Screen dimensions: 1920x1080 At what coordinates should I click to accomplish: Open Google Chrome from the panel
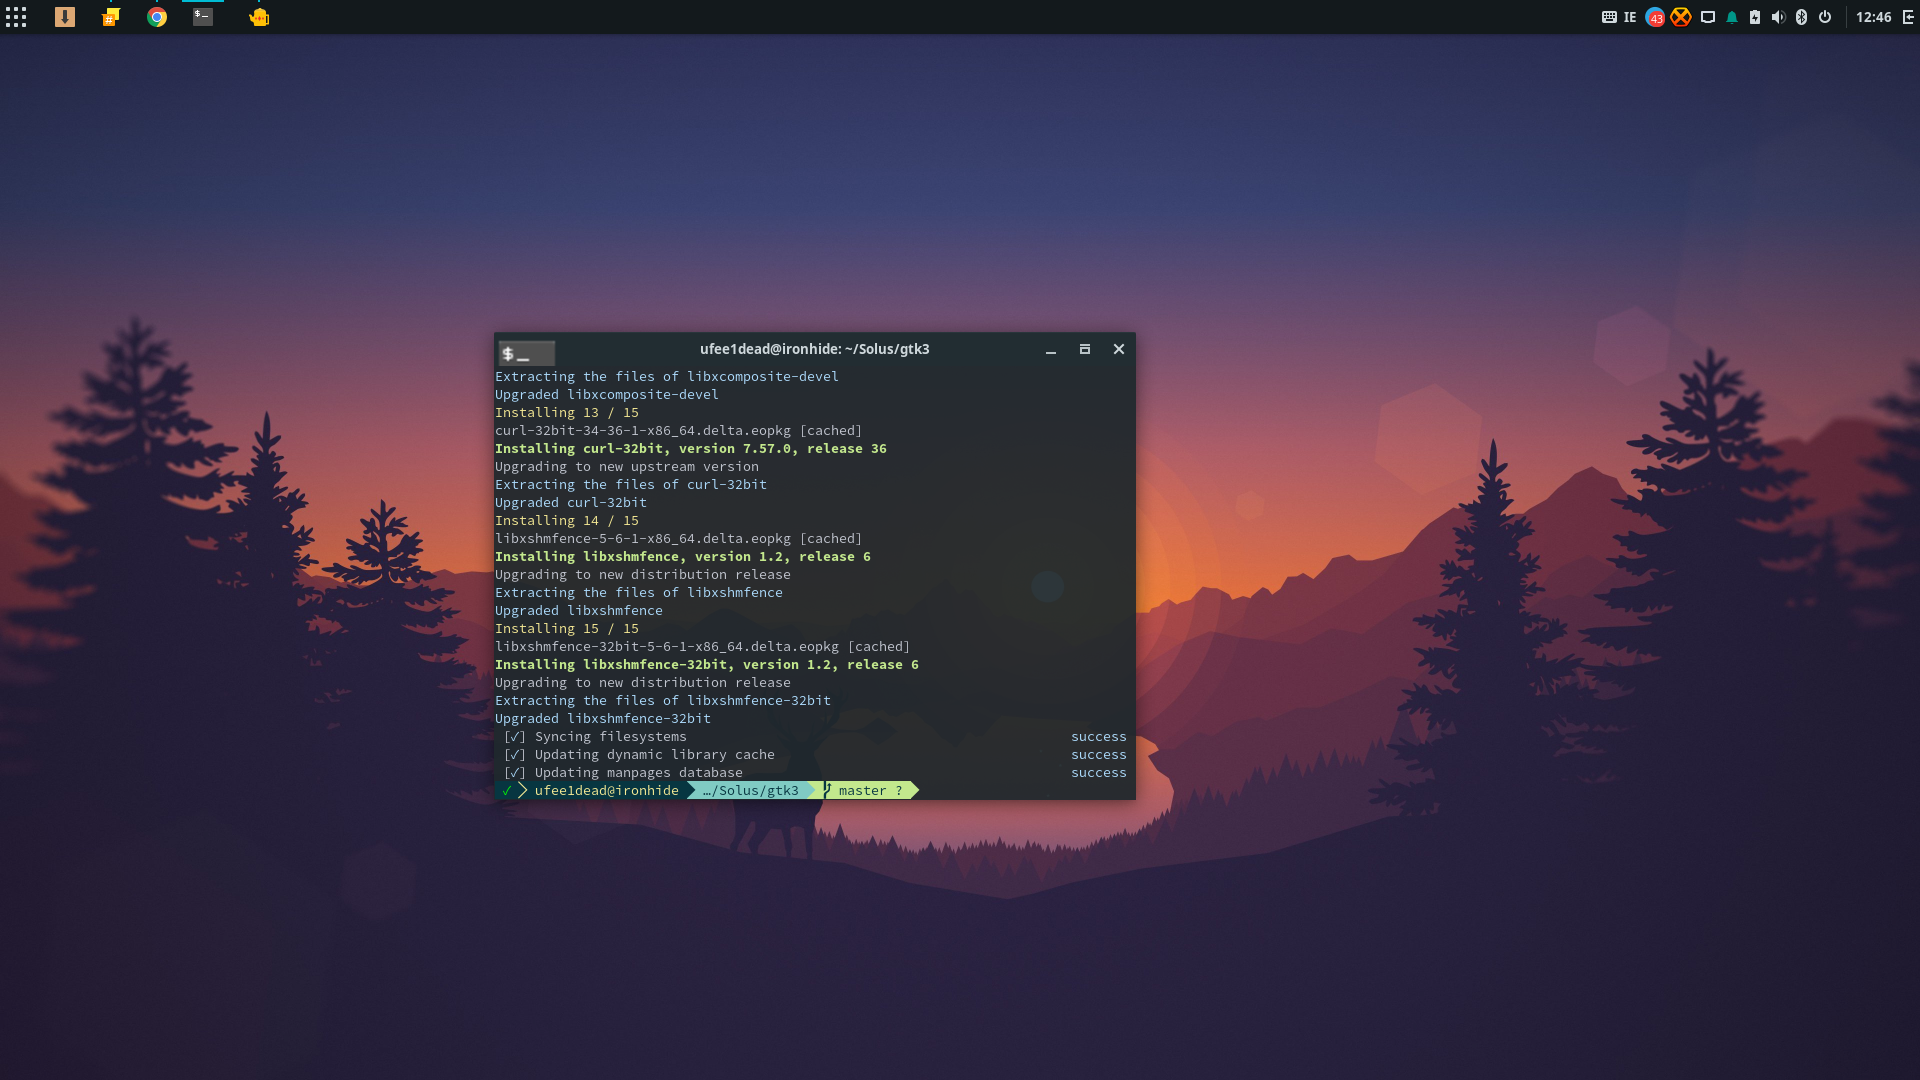157,17
